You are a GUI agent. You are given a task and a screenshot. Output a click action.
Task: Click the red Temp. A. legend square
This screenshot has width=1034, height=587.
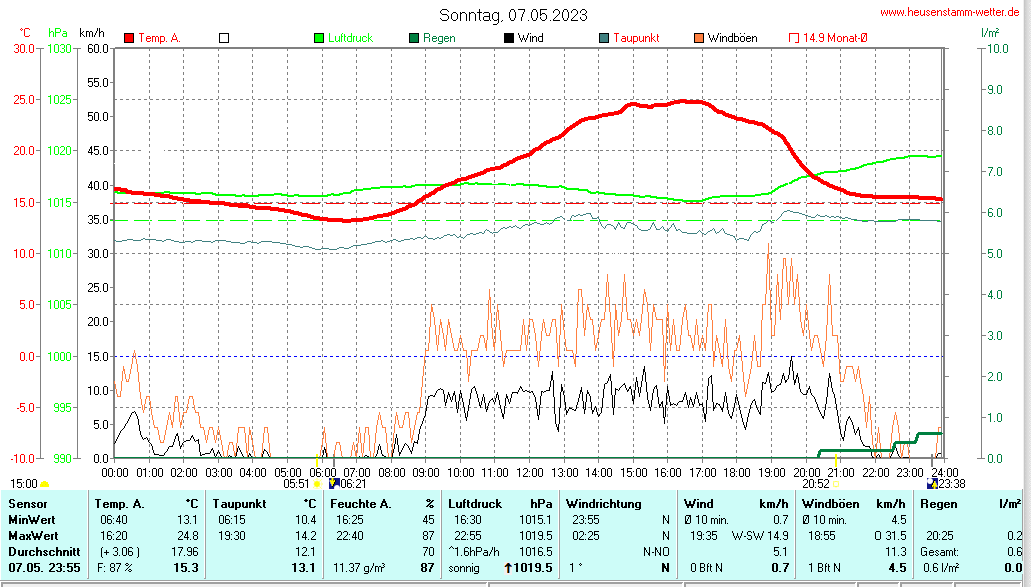click(x=129, y=38)
